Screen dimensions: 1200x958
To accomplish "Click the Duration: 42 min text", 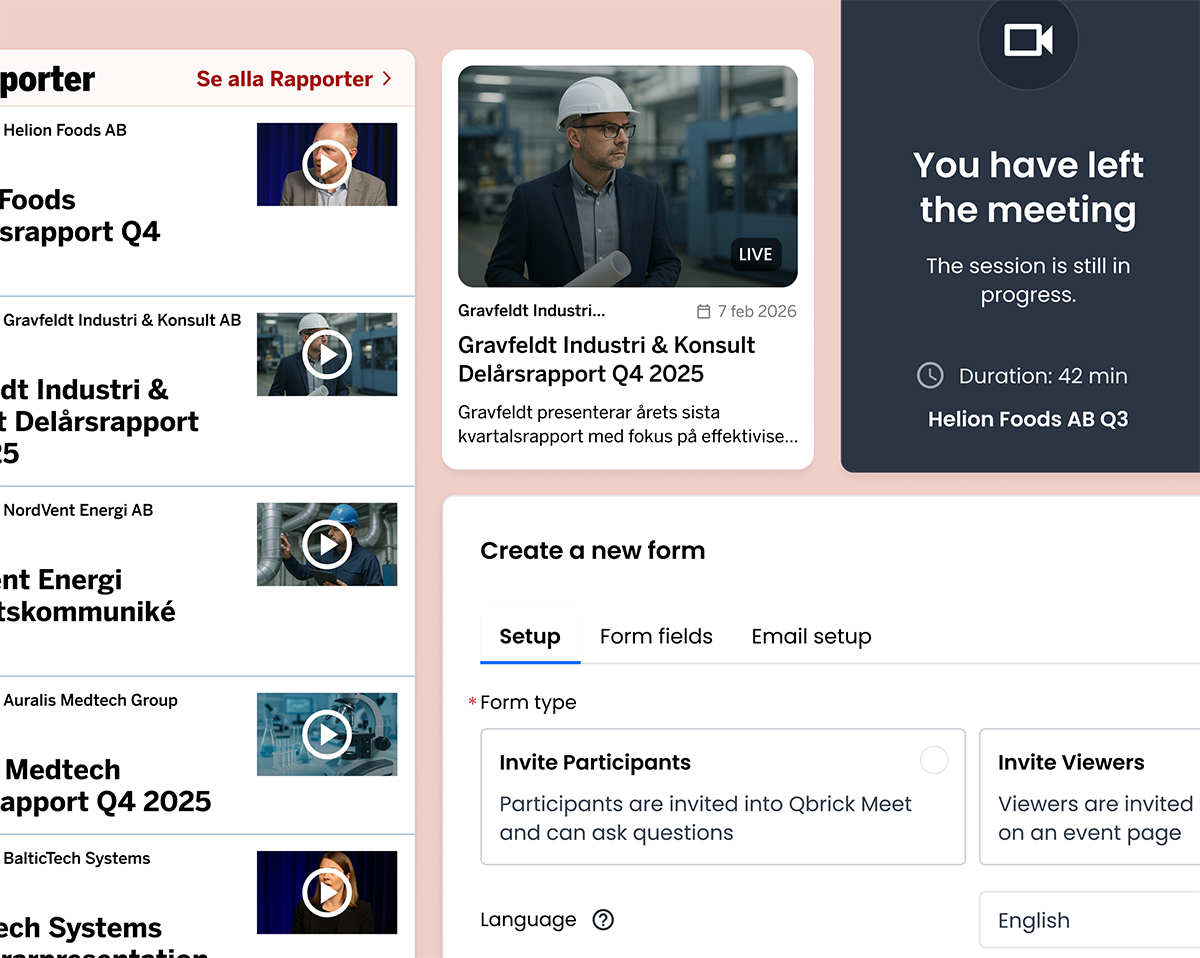I will pyautogui.click(x=1043, y=376).
